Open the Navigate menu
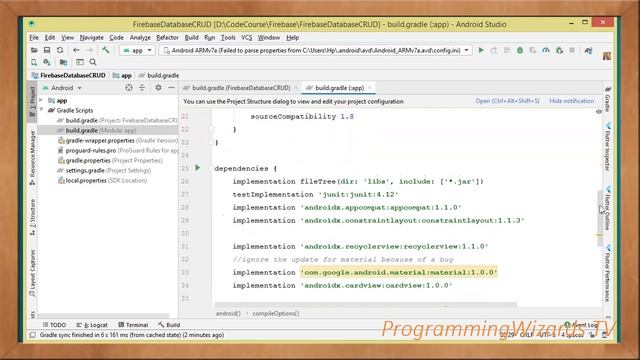 [x=91, y=38]
